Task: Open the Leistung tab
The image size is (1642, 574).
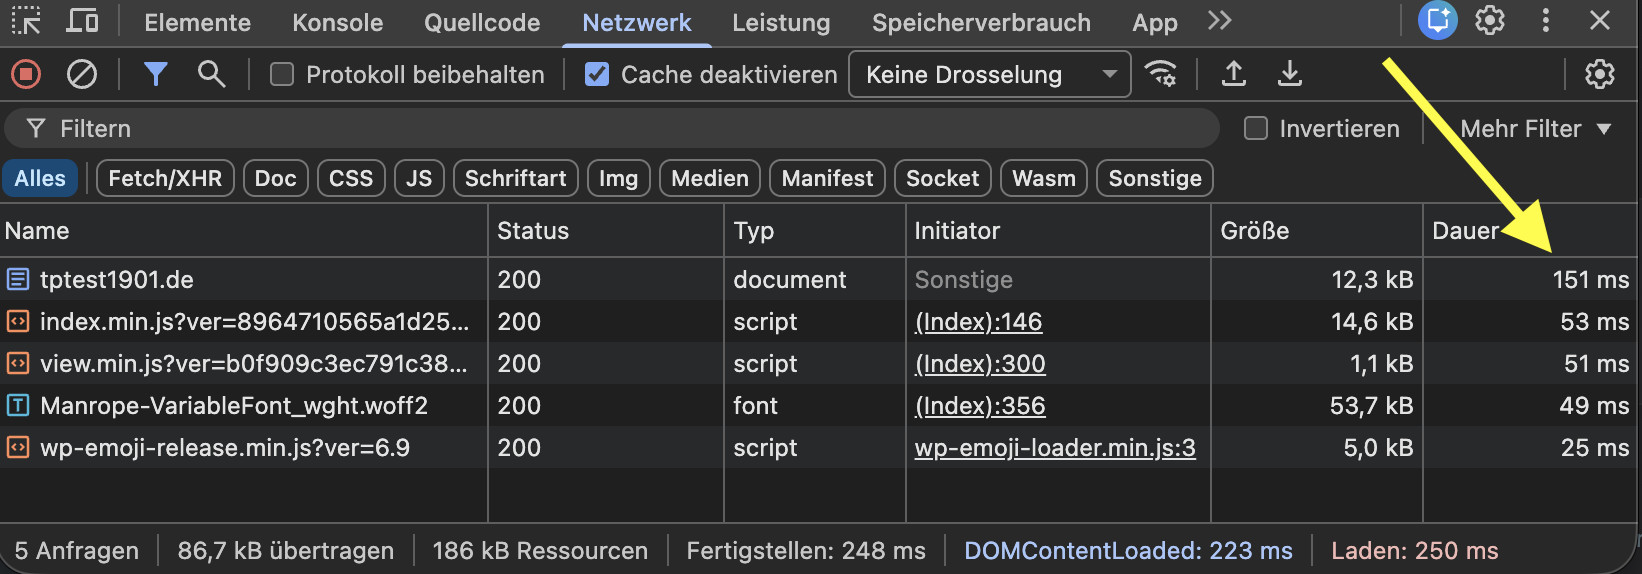Action: pyautogui.click(x=781, y=22)
